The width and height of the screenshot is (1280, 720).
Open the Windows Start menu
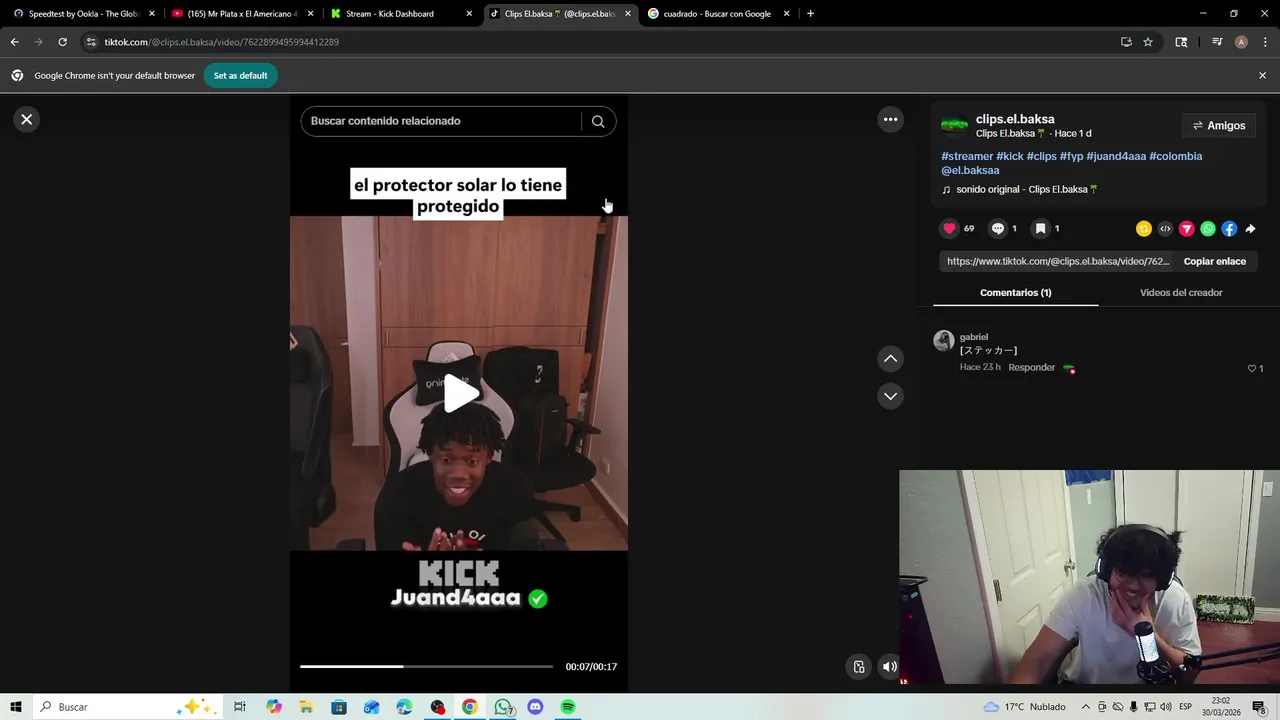(16, 707)
